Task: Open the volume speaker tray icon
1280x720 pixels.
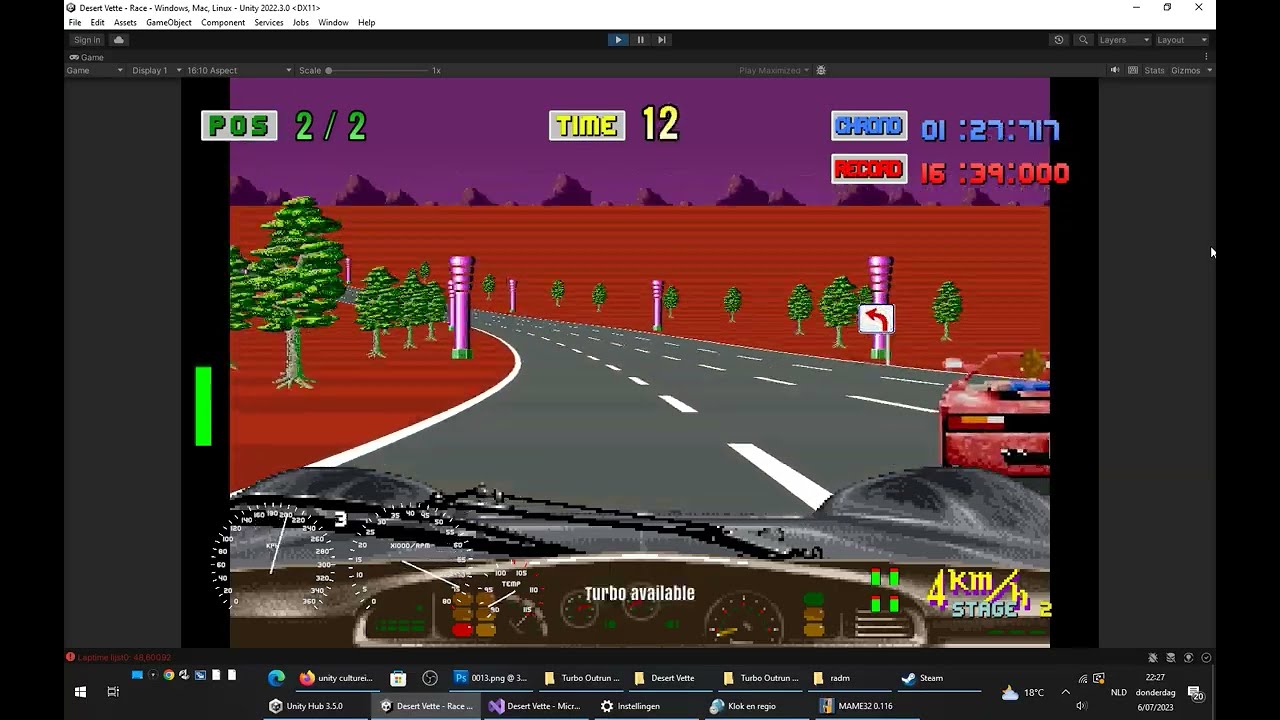Action: coord(1081,706)
